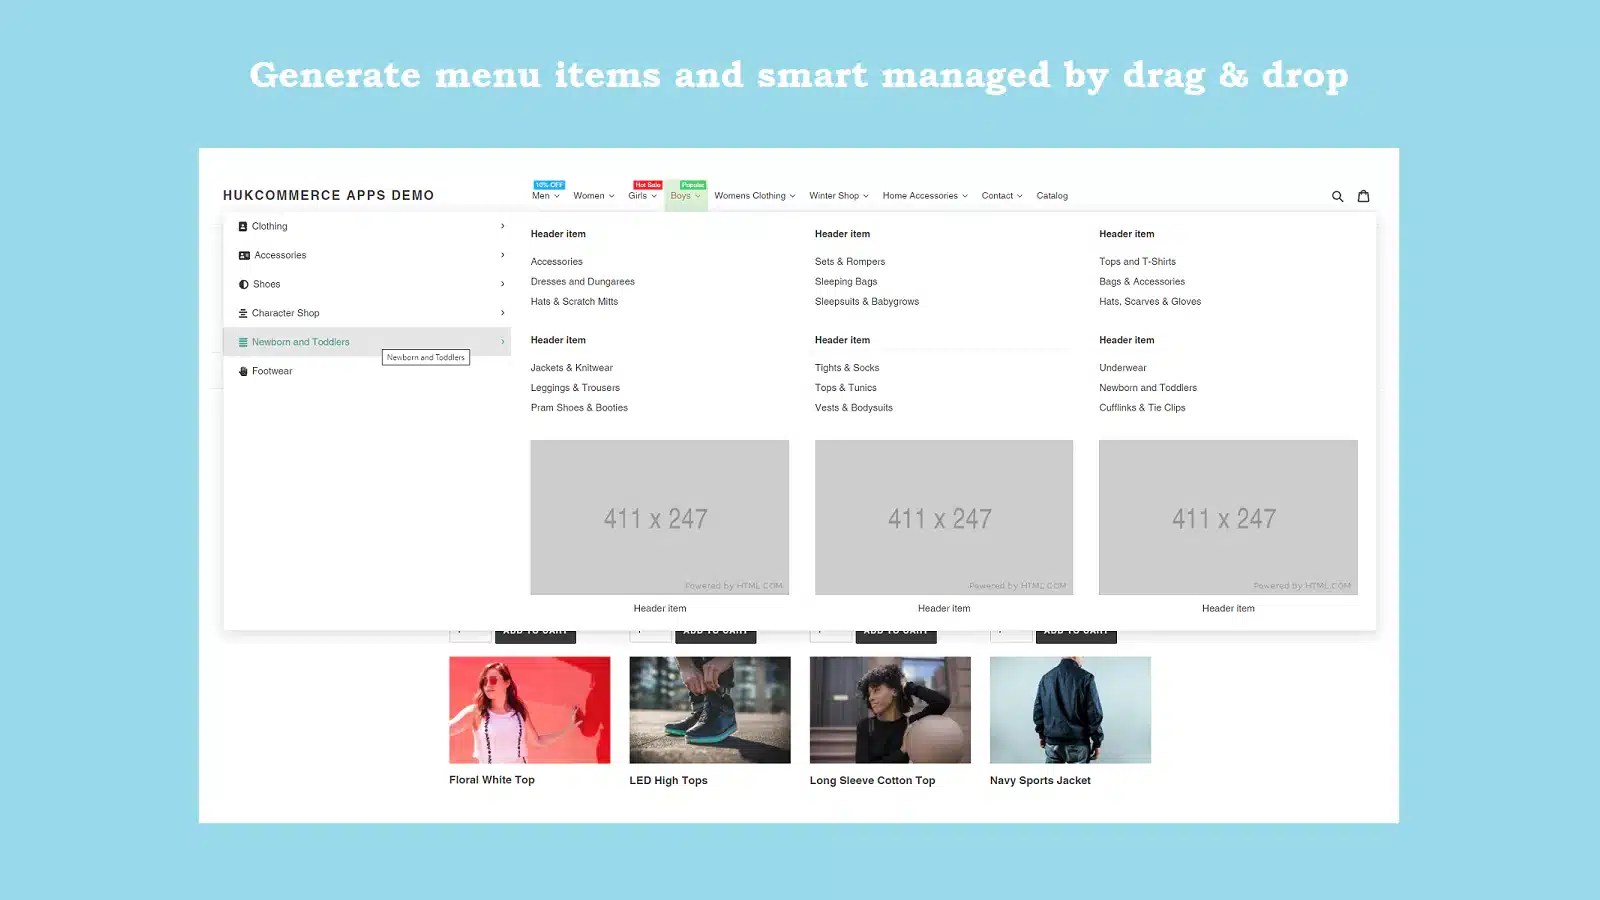Expand the Clothing submenu chevron
Viewport: 1600px width, 900px height.
pyautogui.click(x=502, y=226)
